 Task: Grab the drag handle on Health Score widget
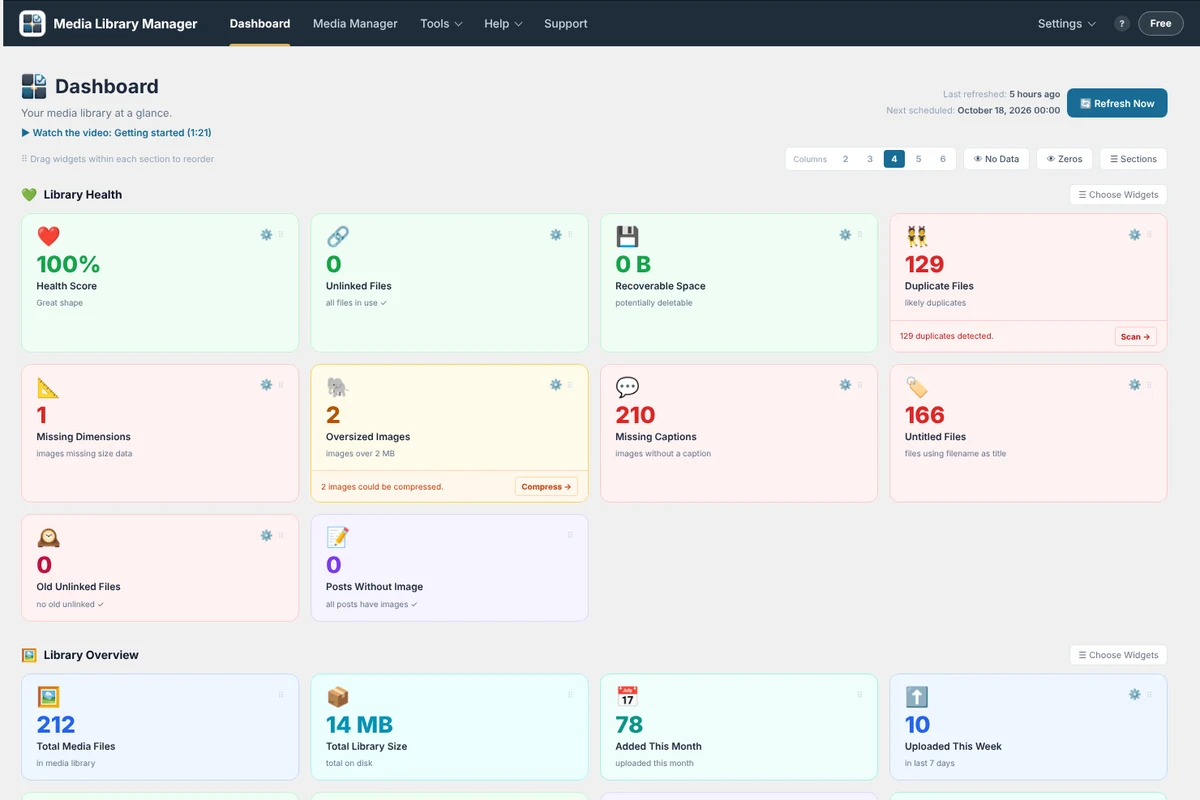[x=281, y=235]
